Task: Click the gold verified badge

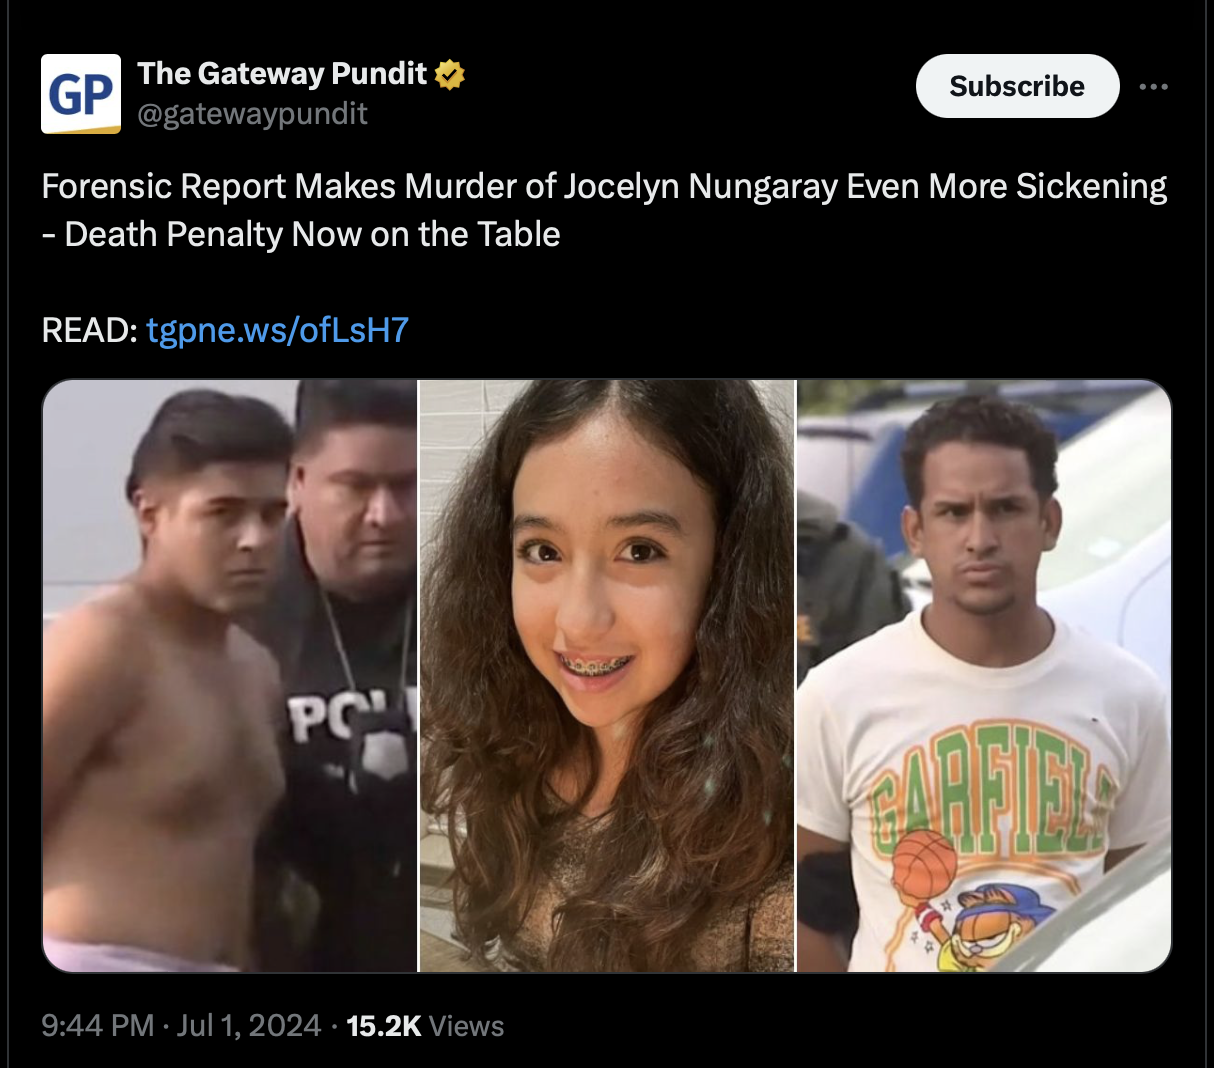Action: click(x=450, y=74)
